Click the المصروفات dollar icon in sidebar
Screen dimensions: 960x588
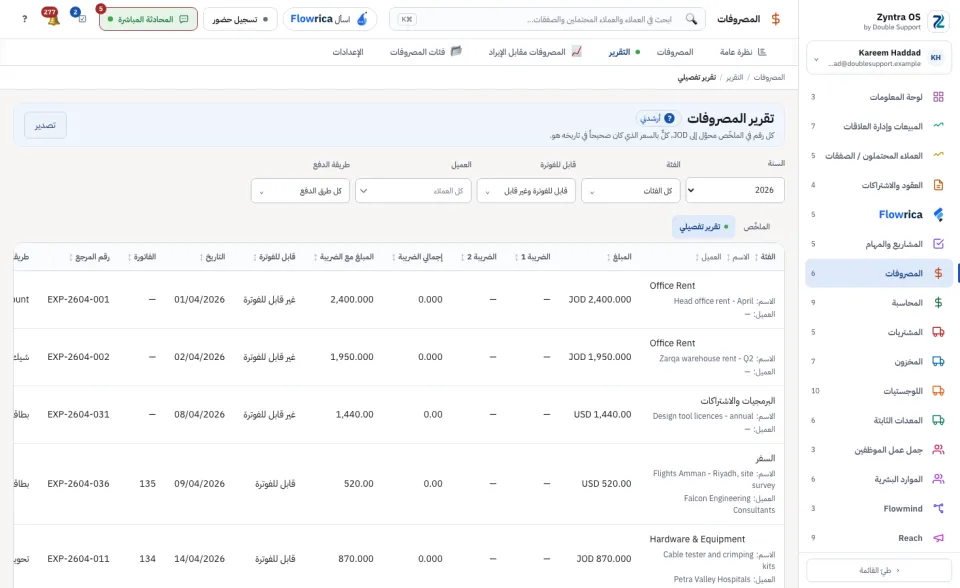click(938, 273)
